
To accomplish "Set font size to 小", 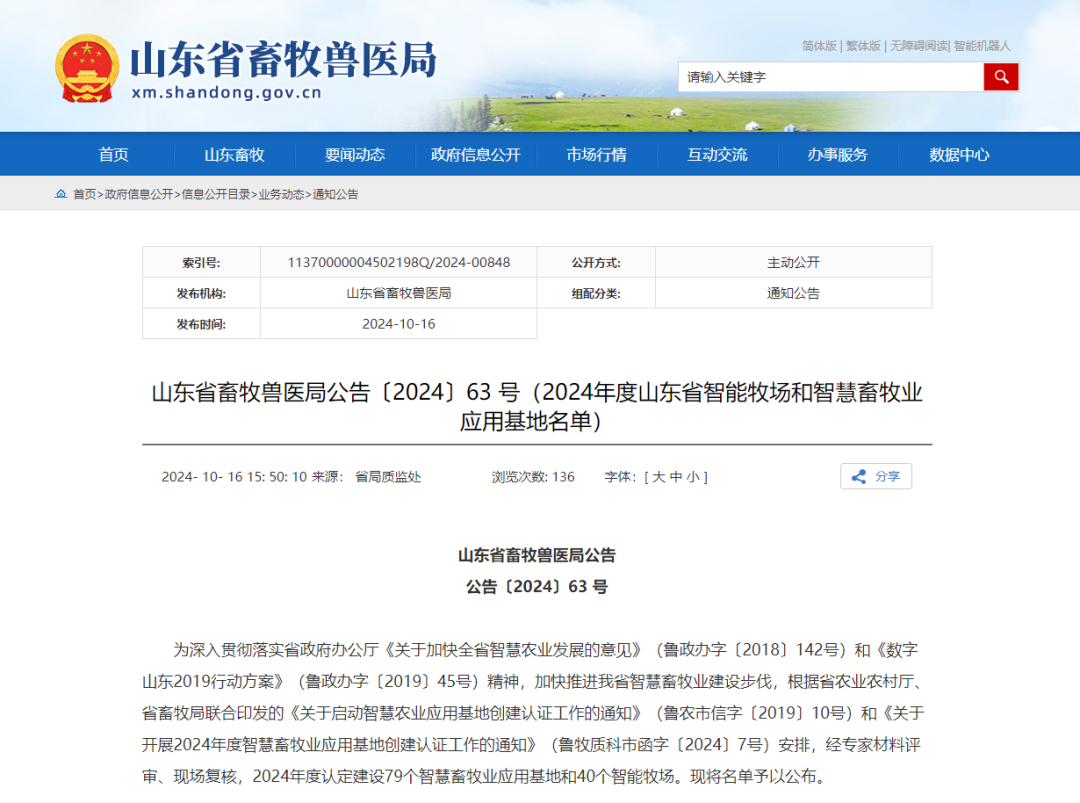I will pos(692,477).
